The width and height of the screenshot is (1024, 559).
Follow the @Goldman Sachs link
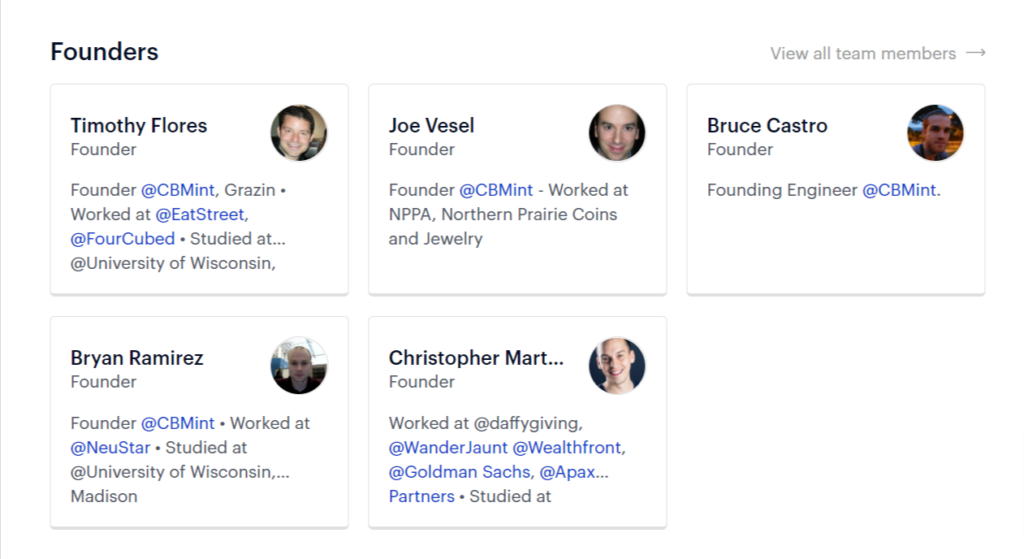tap(461, 472)
